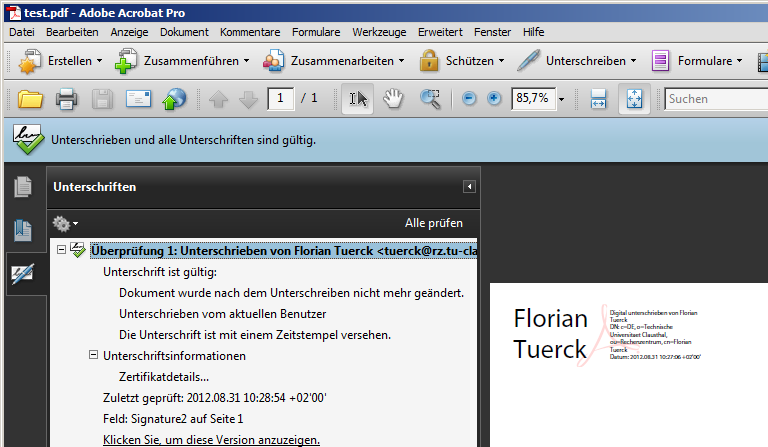Click the link to view this version
This screenshot has height=447, width=768.
click(x=211, y=440)
